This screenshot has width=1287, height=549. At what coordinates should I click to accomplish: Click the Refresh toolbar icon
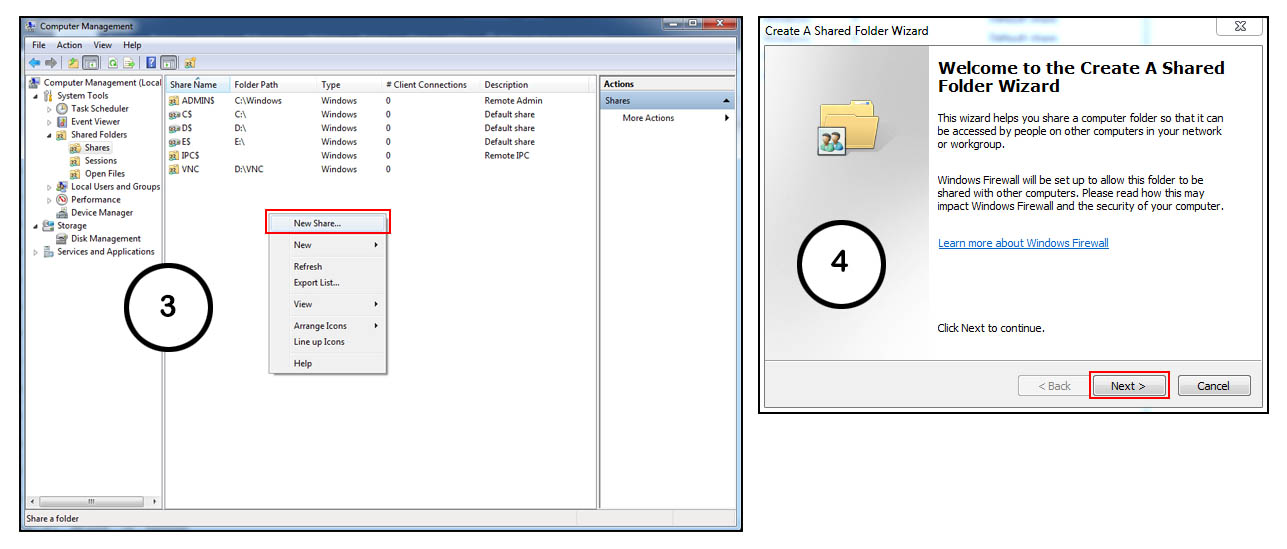pyautogui.click(x=113, y=62)
